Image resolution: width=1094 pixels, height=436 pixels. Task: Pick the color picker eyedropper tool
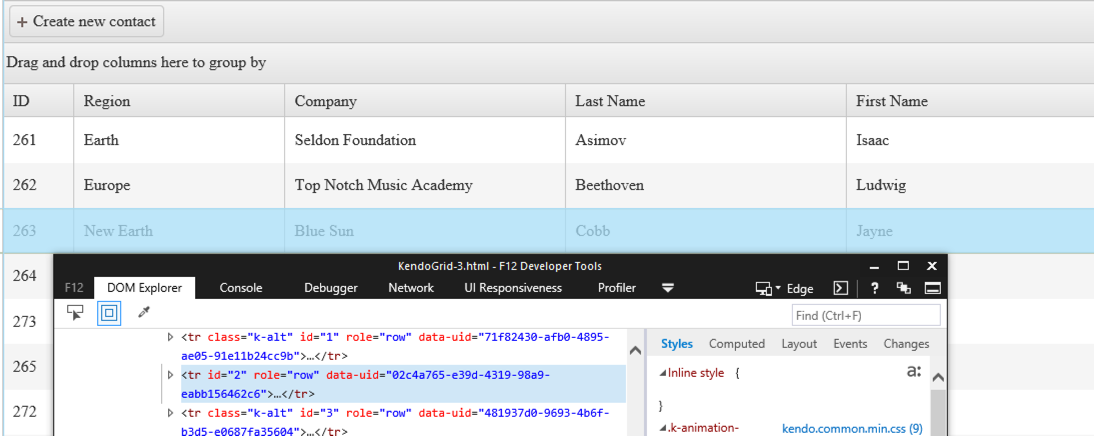143,313
